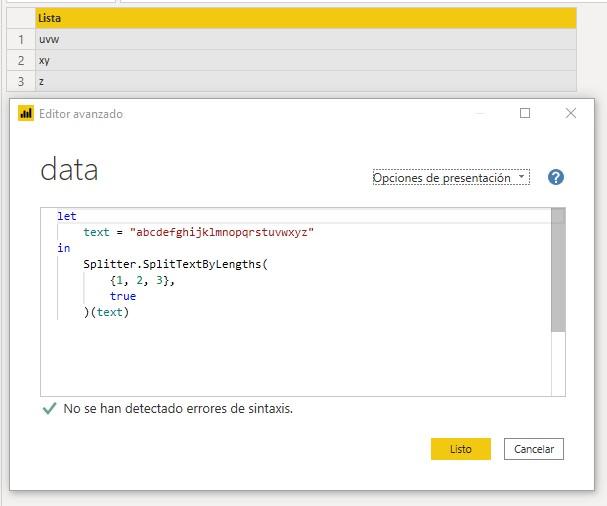Open the Opciones de presentación dropdown
The height and width of the screenshot is (506, 607).
click(450, 178)
